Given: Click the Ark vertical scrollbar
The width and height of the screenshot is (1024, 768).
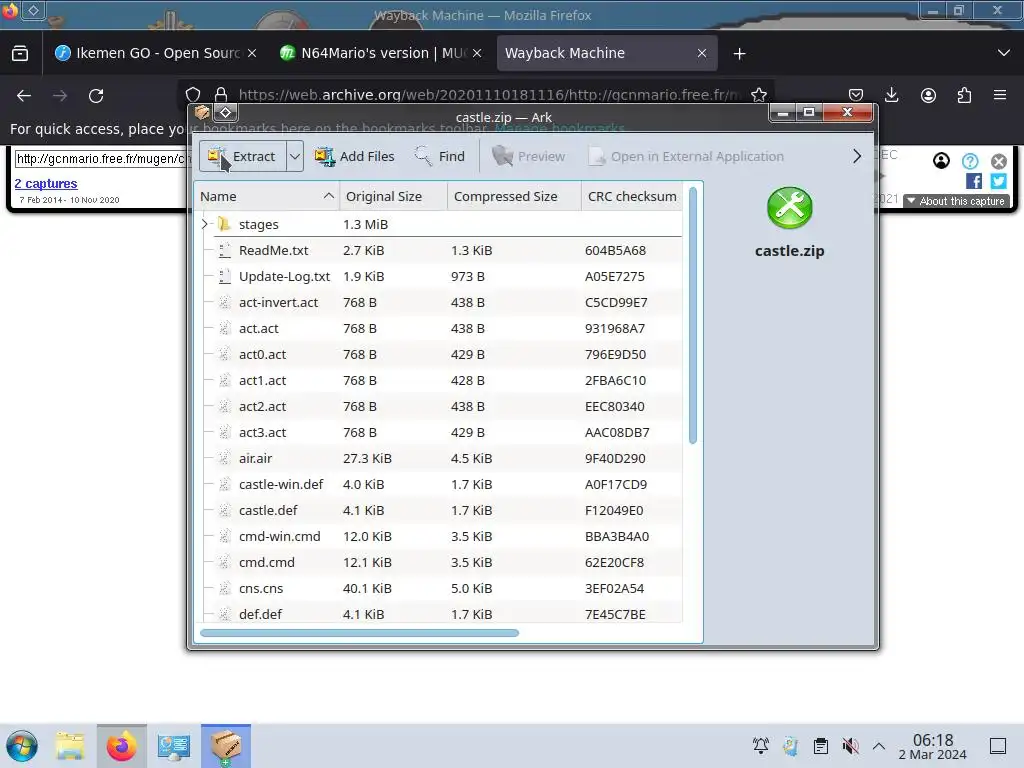Looking at the screenshot, I should tap(693, 315).
